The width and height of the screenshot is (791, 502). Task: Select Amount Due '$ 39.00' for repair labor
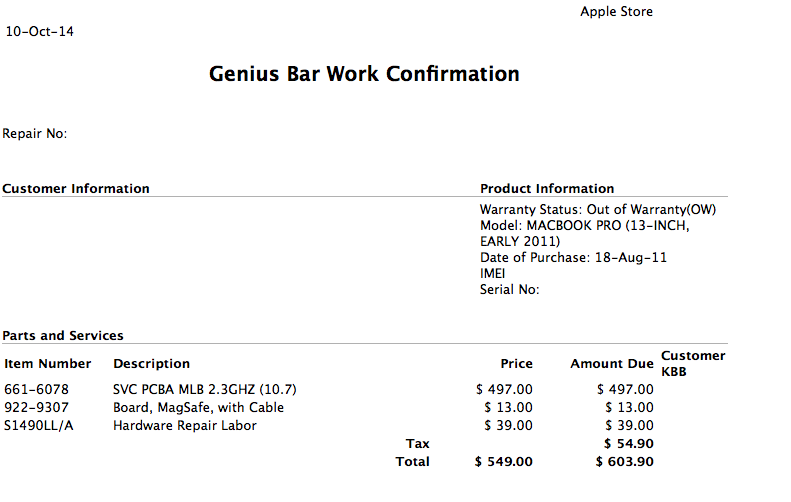pyautogui.click(x=629, y=425)
